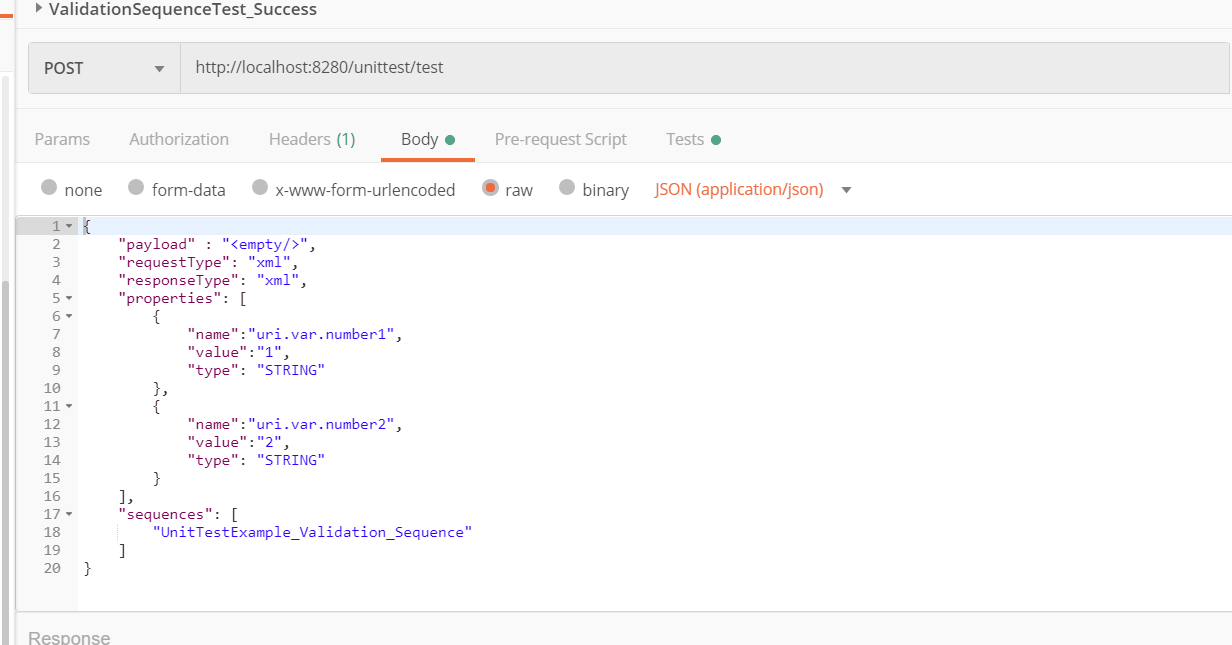Switch to the Headers (1) tab
Screen dimensions: 1232x645
click(x=312, y=139)
